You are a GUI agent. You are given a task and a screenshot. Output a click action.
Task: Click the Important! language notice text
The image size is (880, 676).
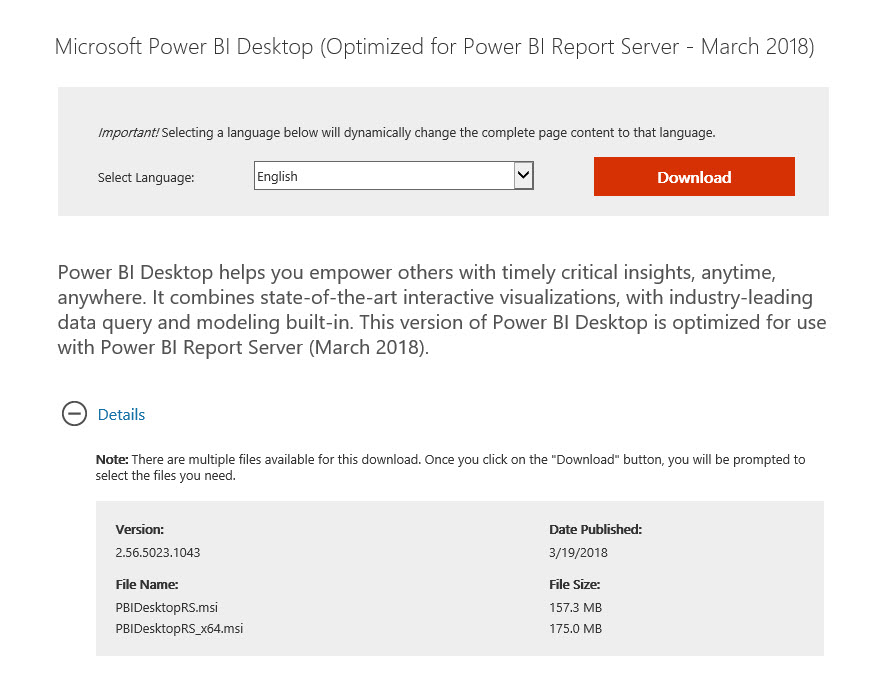[x=406, y=133]
